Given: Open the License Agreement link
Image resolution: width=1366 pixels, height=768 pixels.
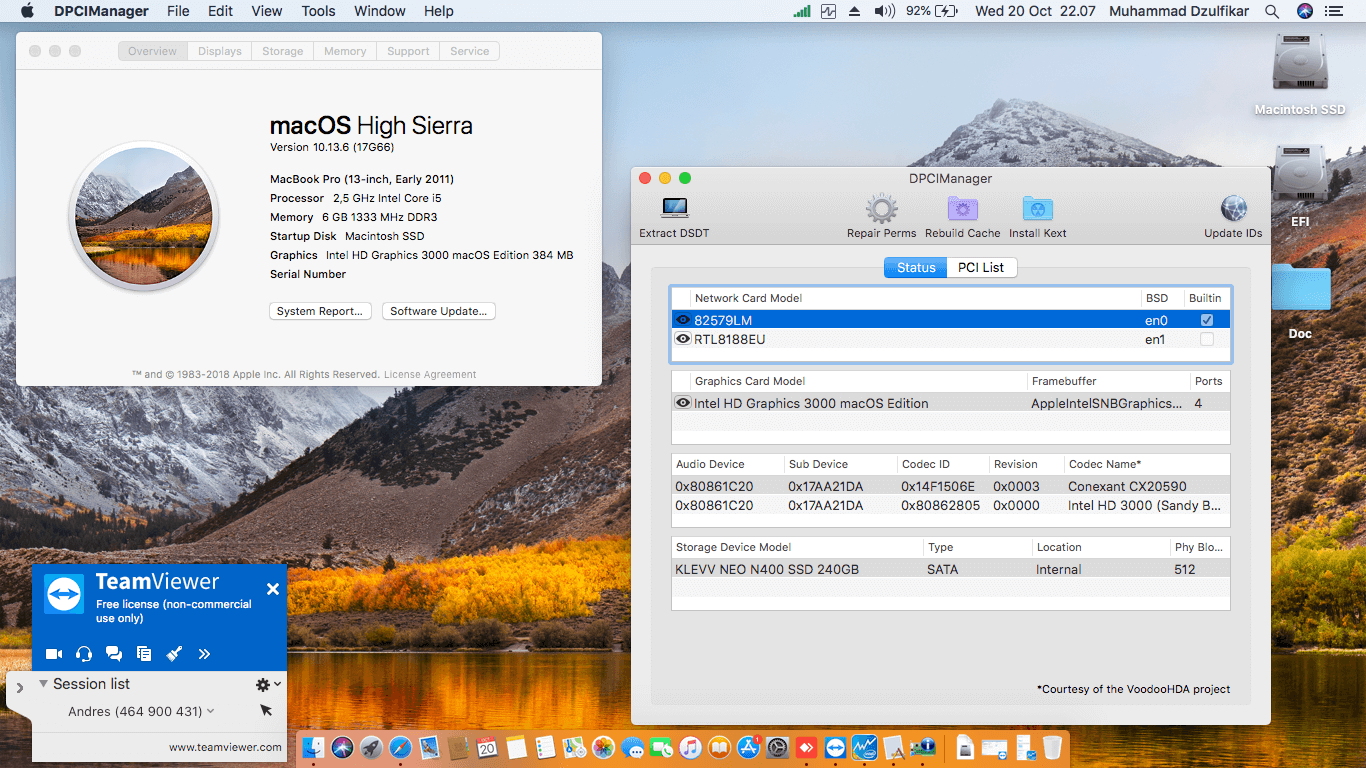Looking at the screenshot, I should [x=430, y=374].
